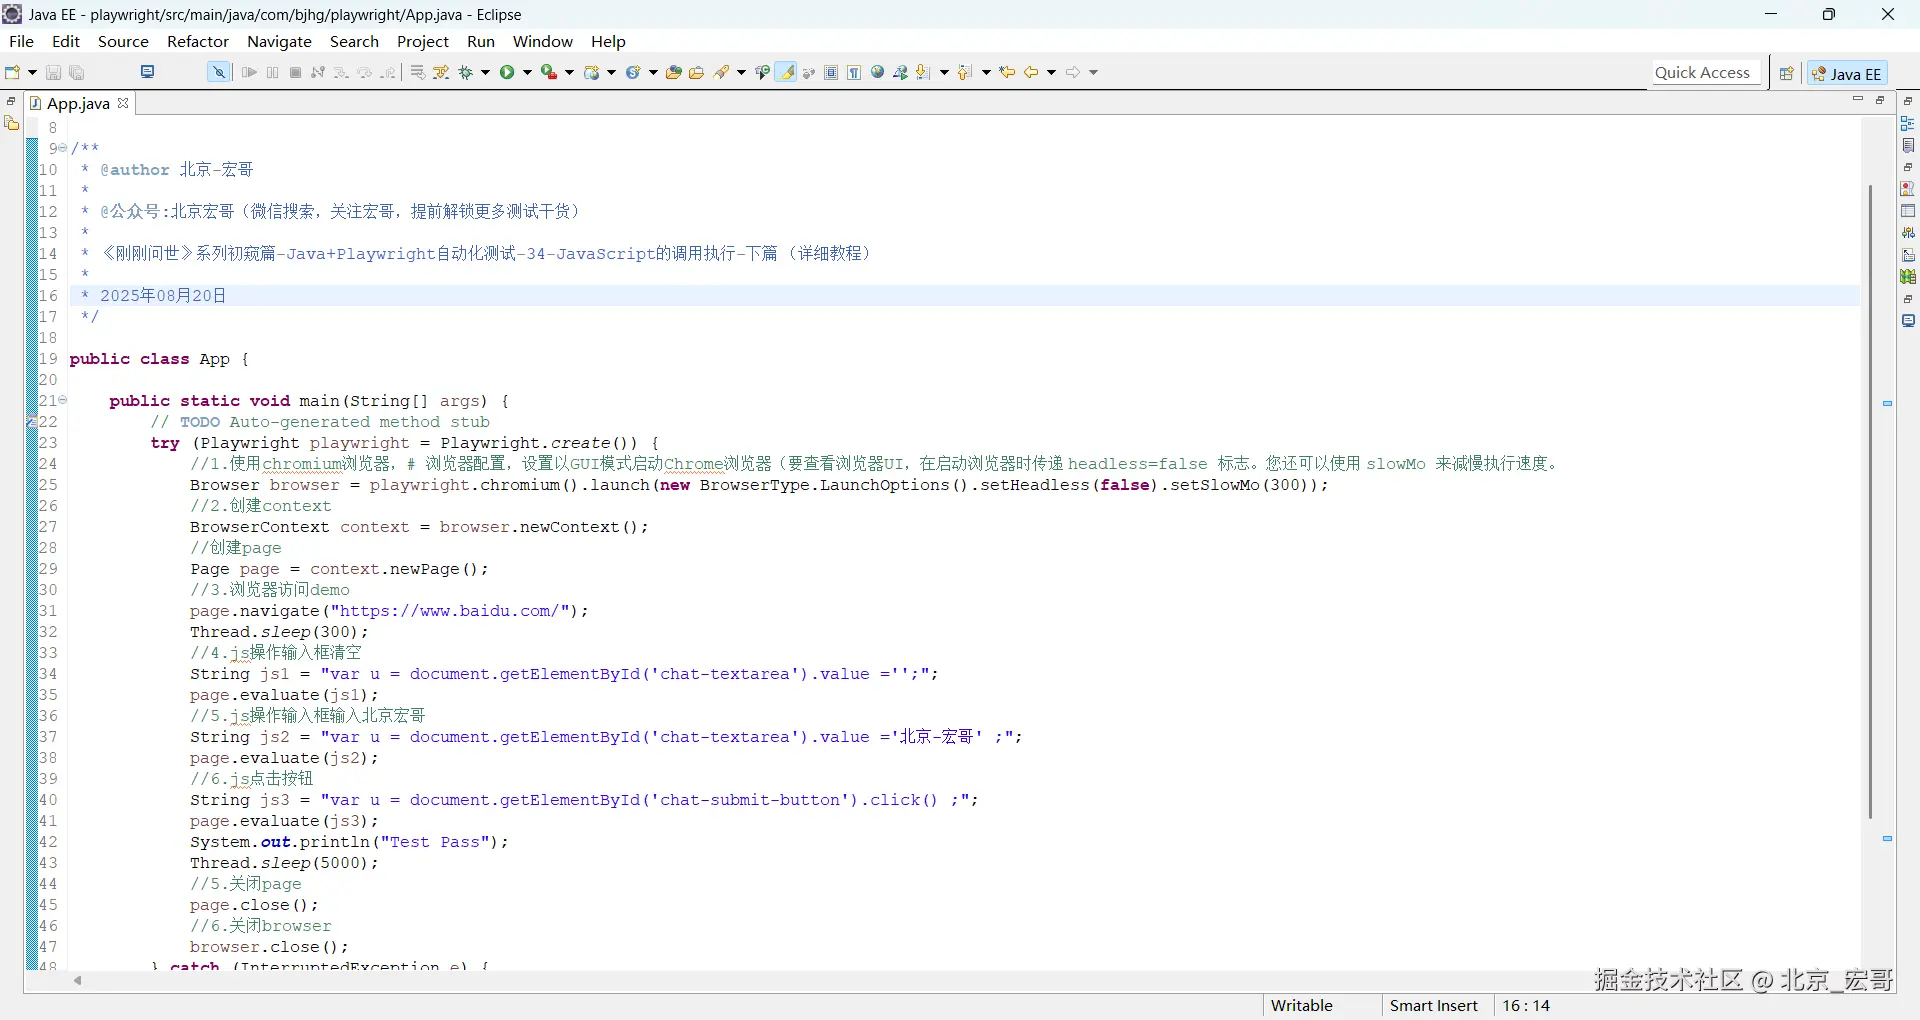Expand the Run Last Tool dropdown arrow
Viewport: 1920px width, 1020px height.
[x=570, y=72]
